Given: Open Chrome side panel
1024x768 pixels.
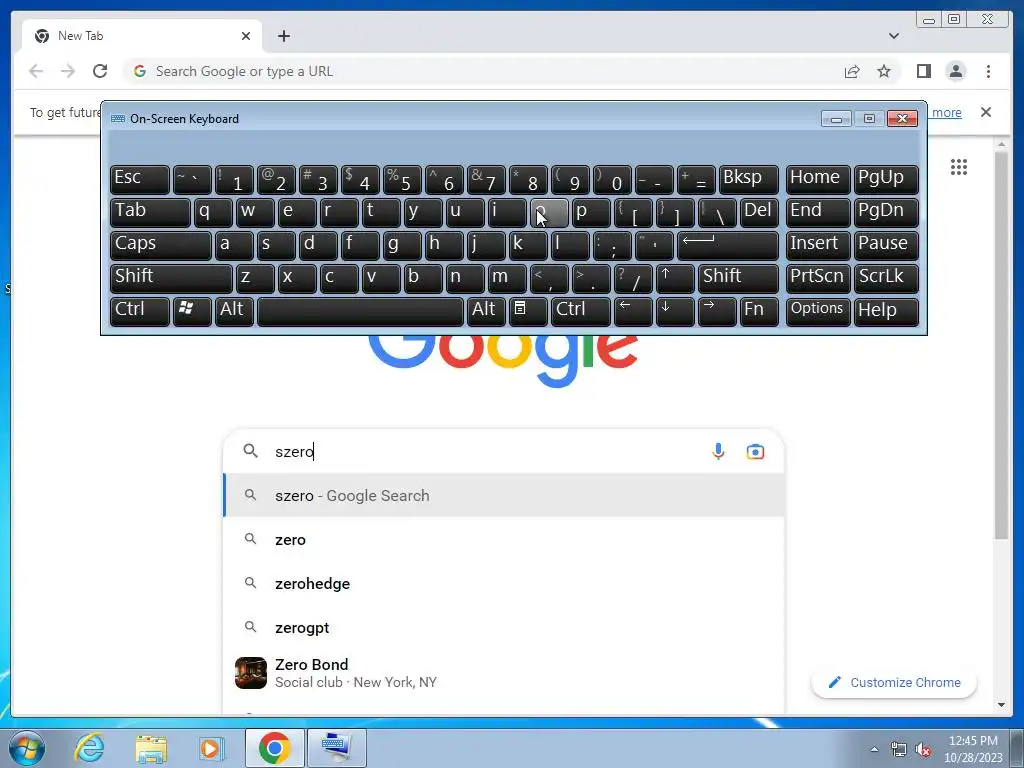Looking at the screenshot, I should point(923,71).
